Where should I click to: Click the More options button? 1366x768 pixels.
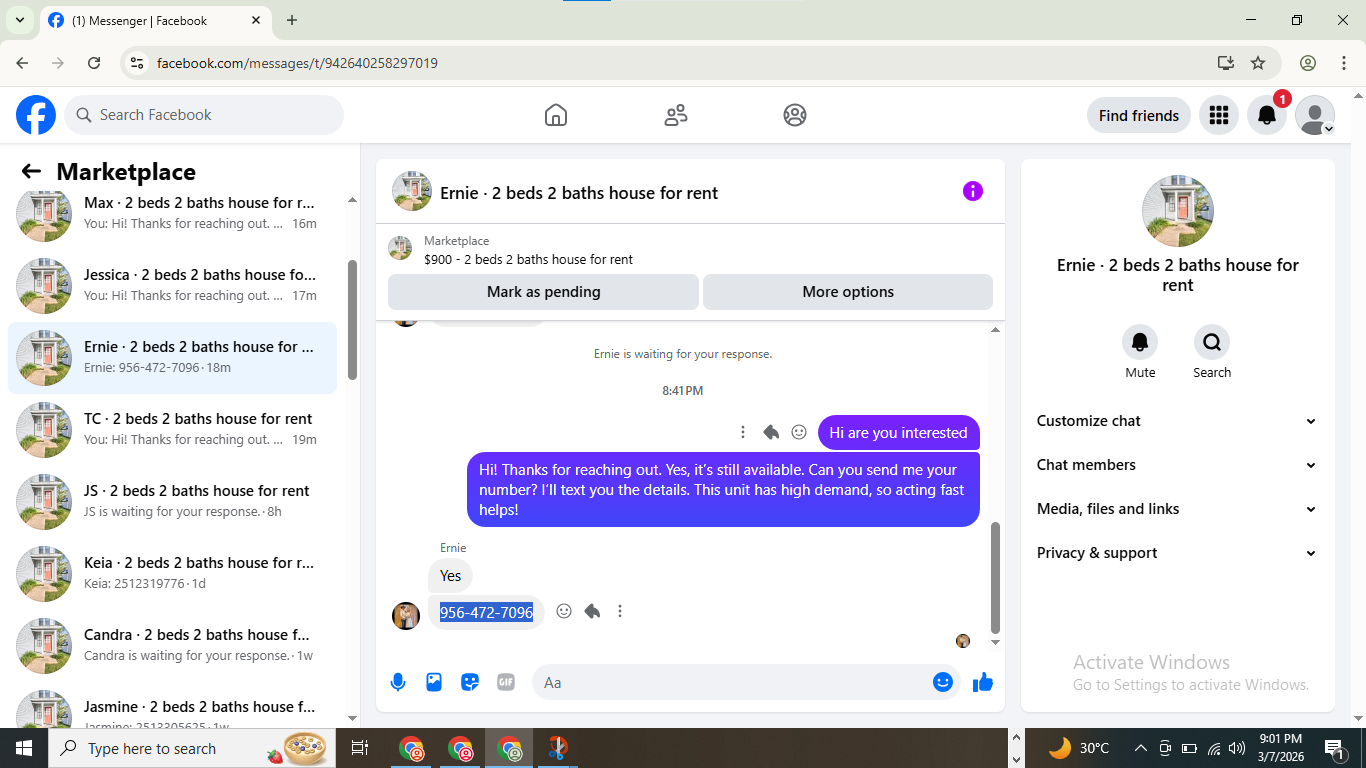[x=848, y=292]
